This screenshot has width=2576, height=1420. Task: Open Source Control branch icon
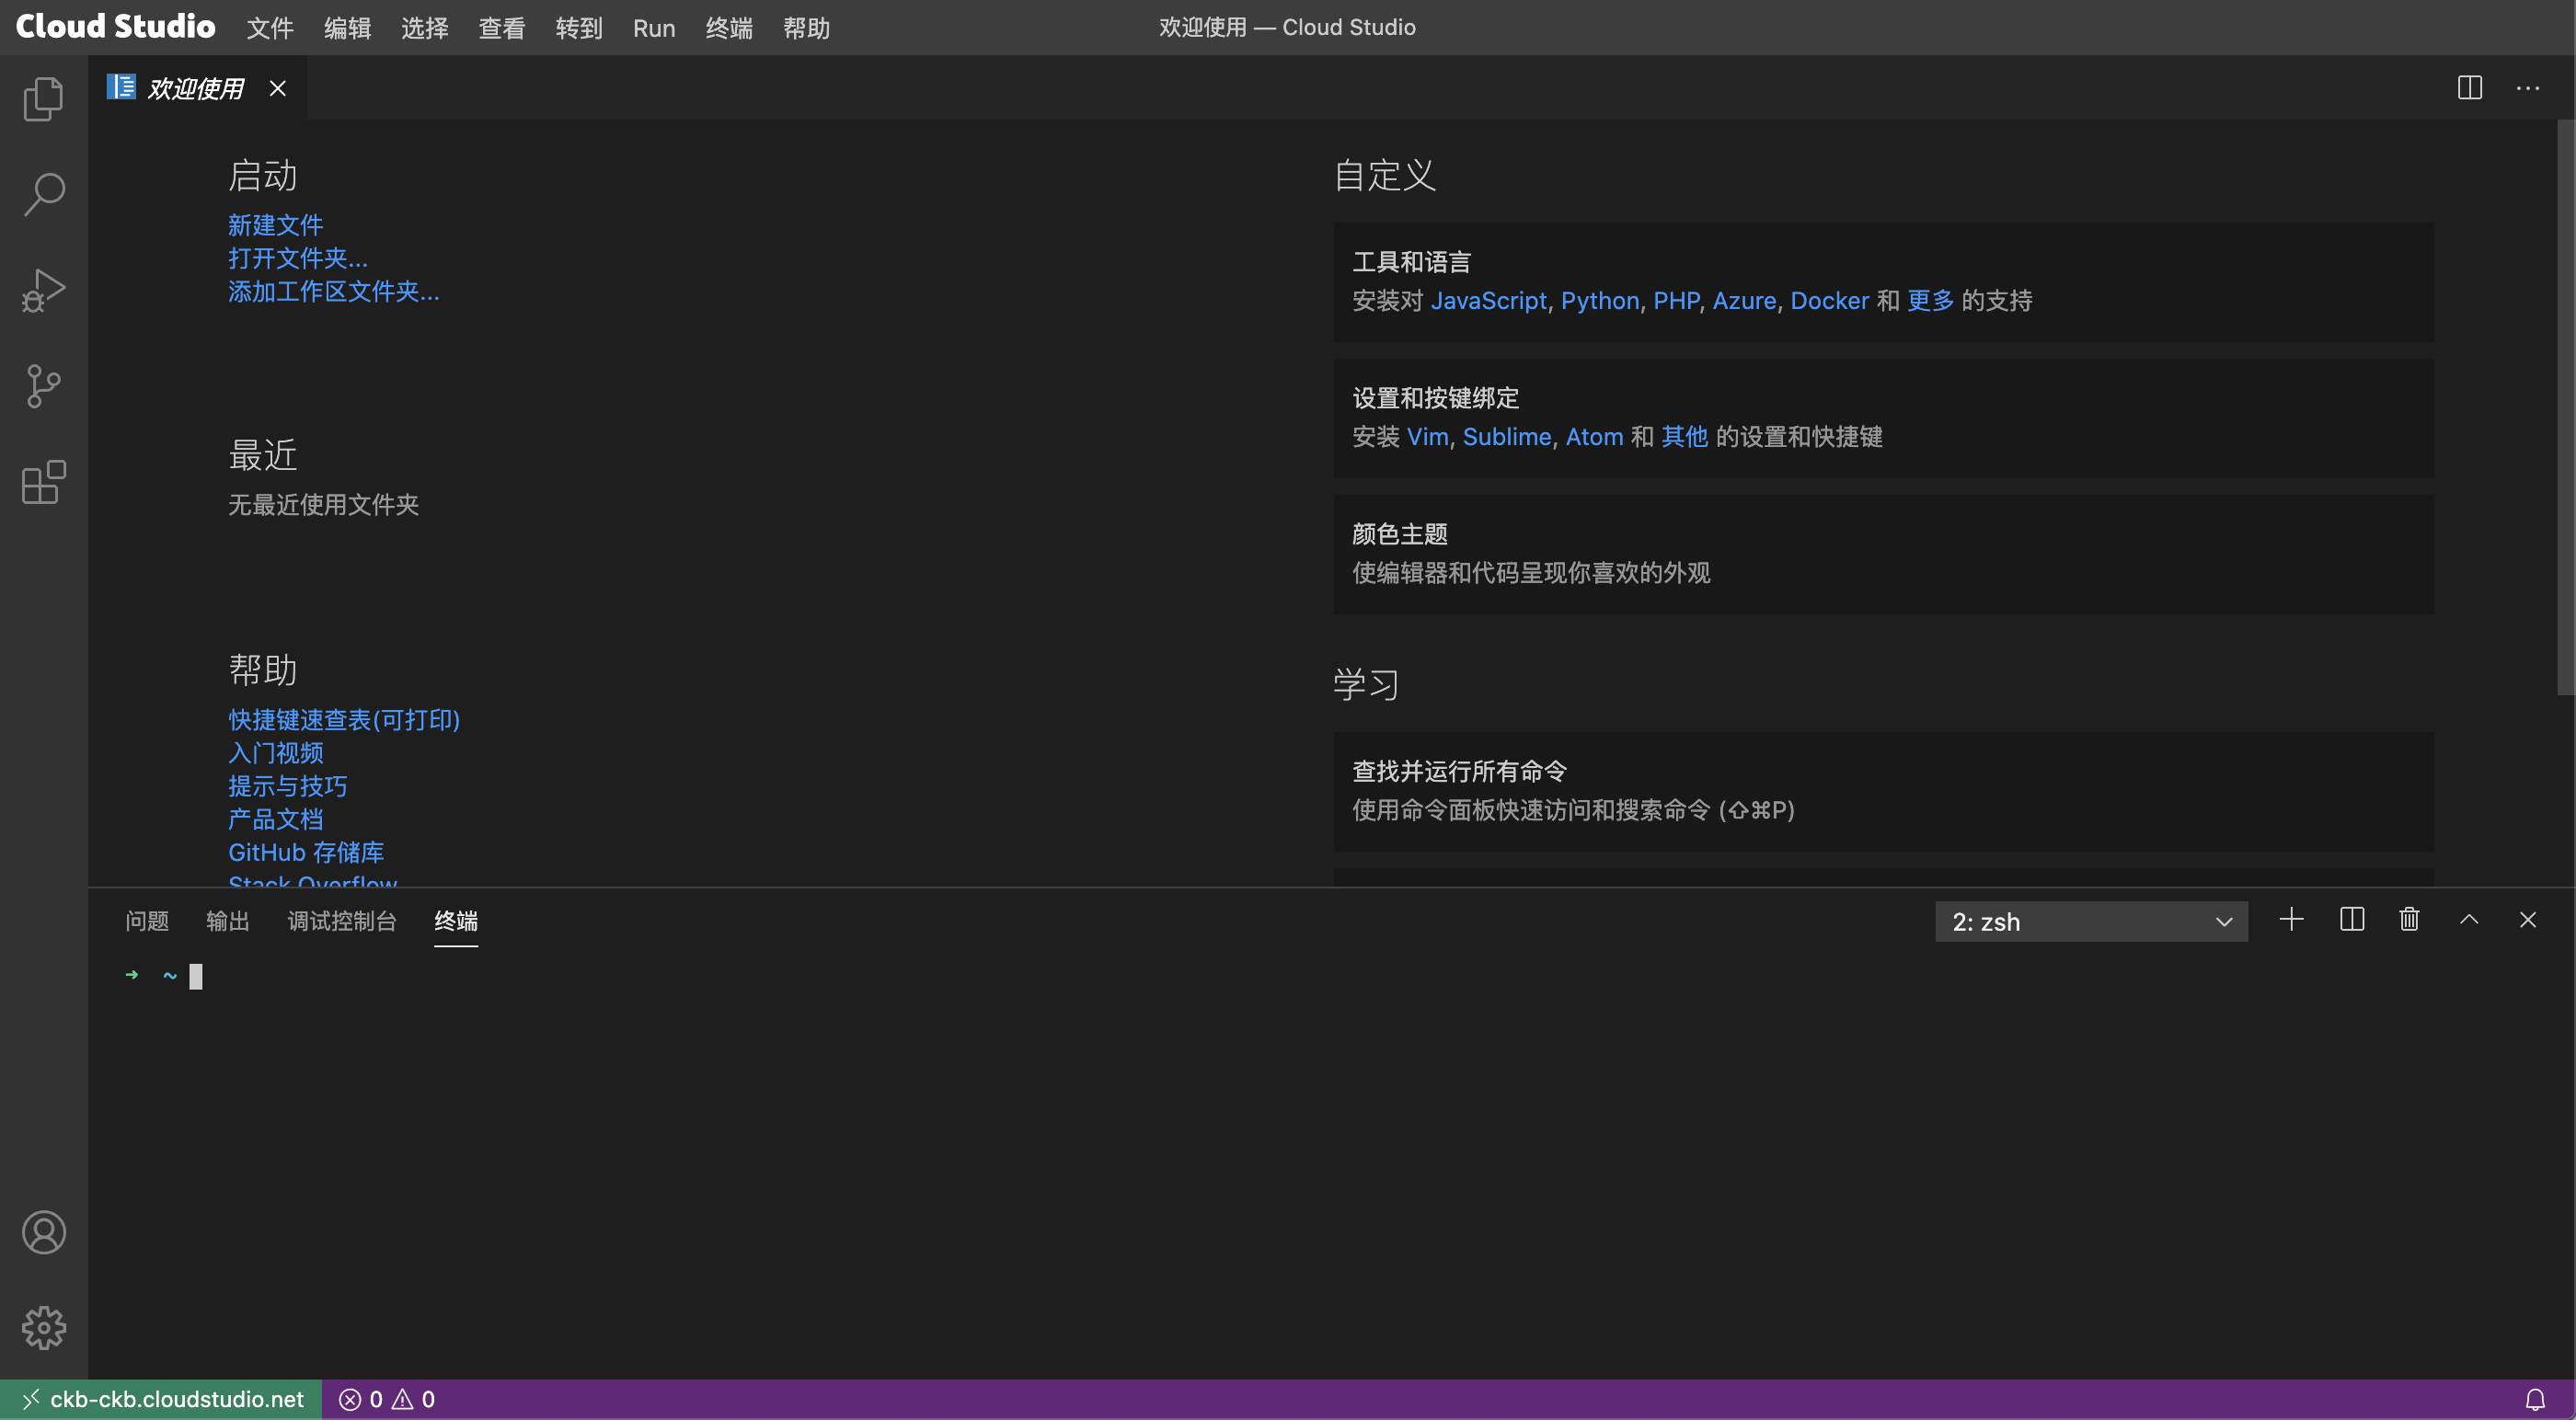click(43, 386)
